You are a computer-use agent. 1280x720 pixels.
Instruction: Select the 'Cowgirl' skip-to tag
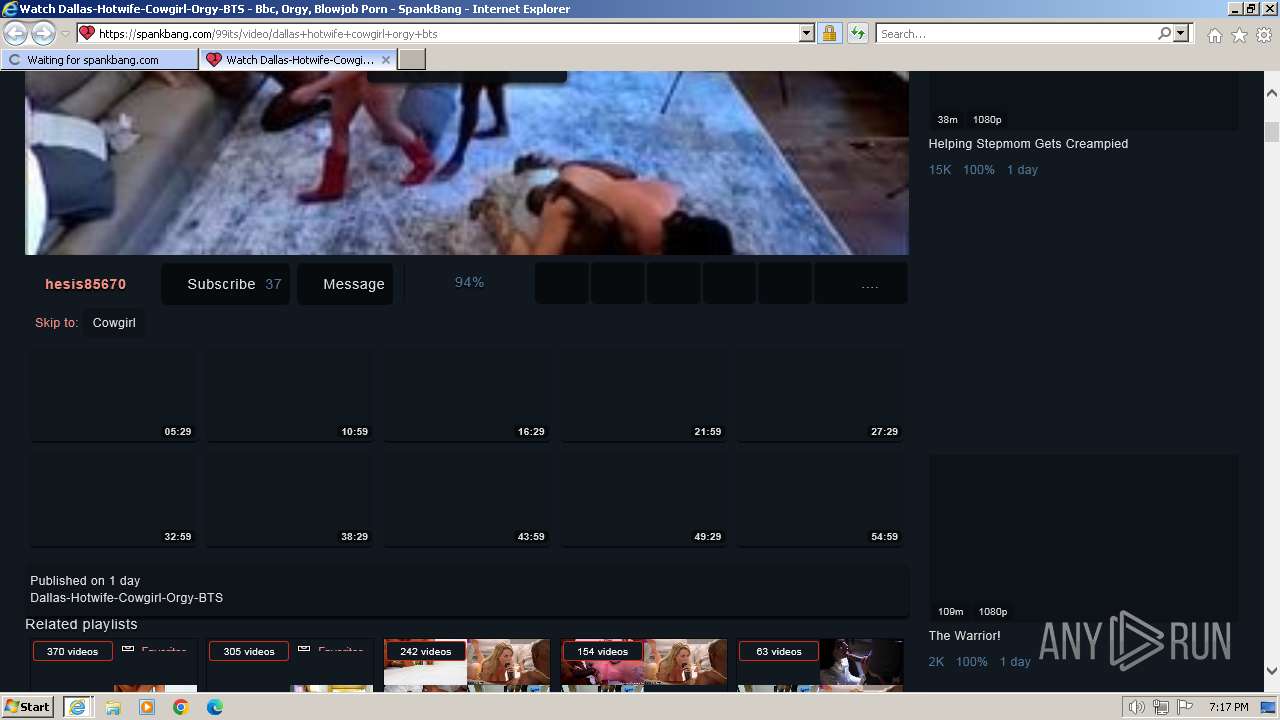[114, 323]
